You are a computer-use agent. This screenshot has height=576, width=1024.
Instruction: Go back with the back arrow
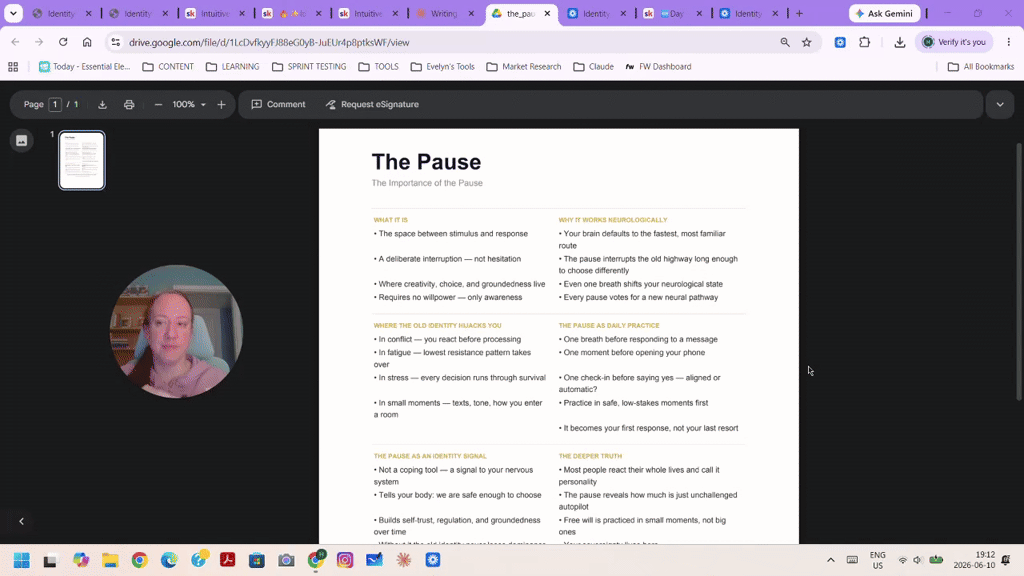(x=15, y=42)
